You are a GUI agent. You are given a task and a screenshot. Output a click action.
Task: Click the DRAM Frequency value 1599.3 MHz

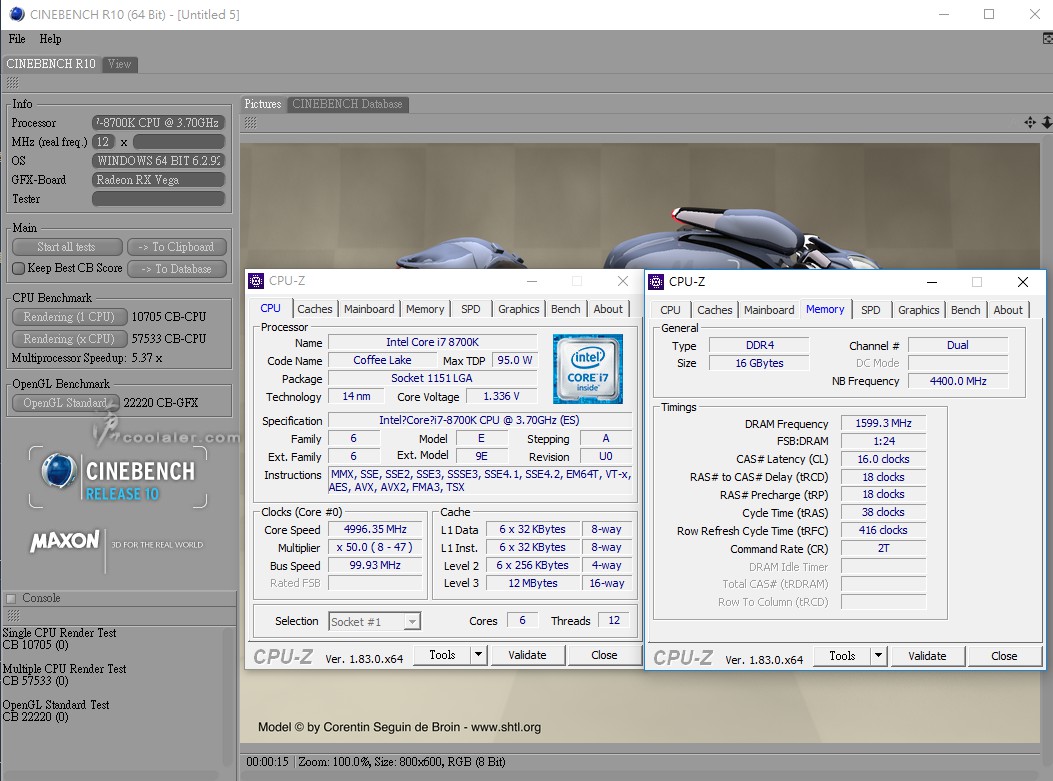pyautogui.click(x=883, y=423)
